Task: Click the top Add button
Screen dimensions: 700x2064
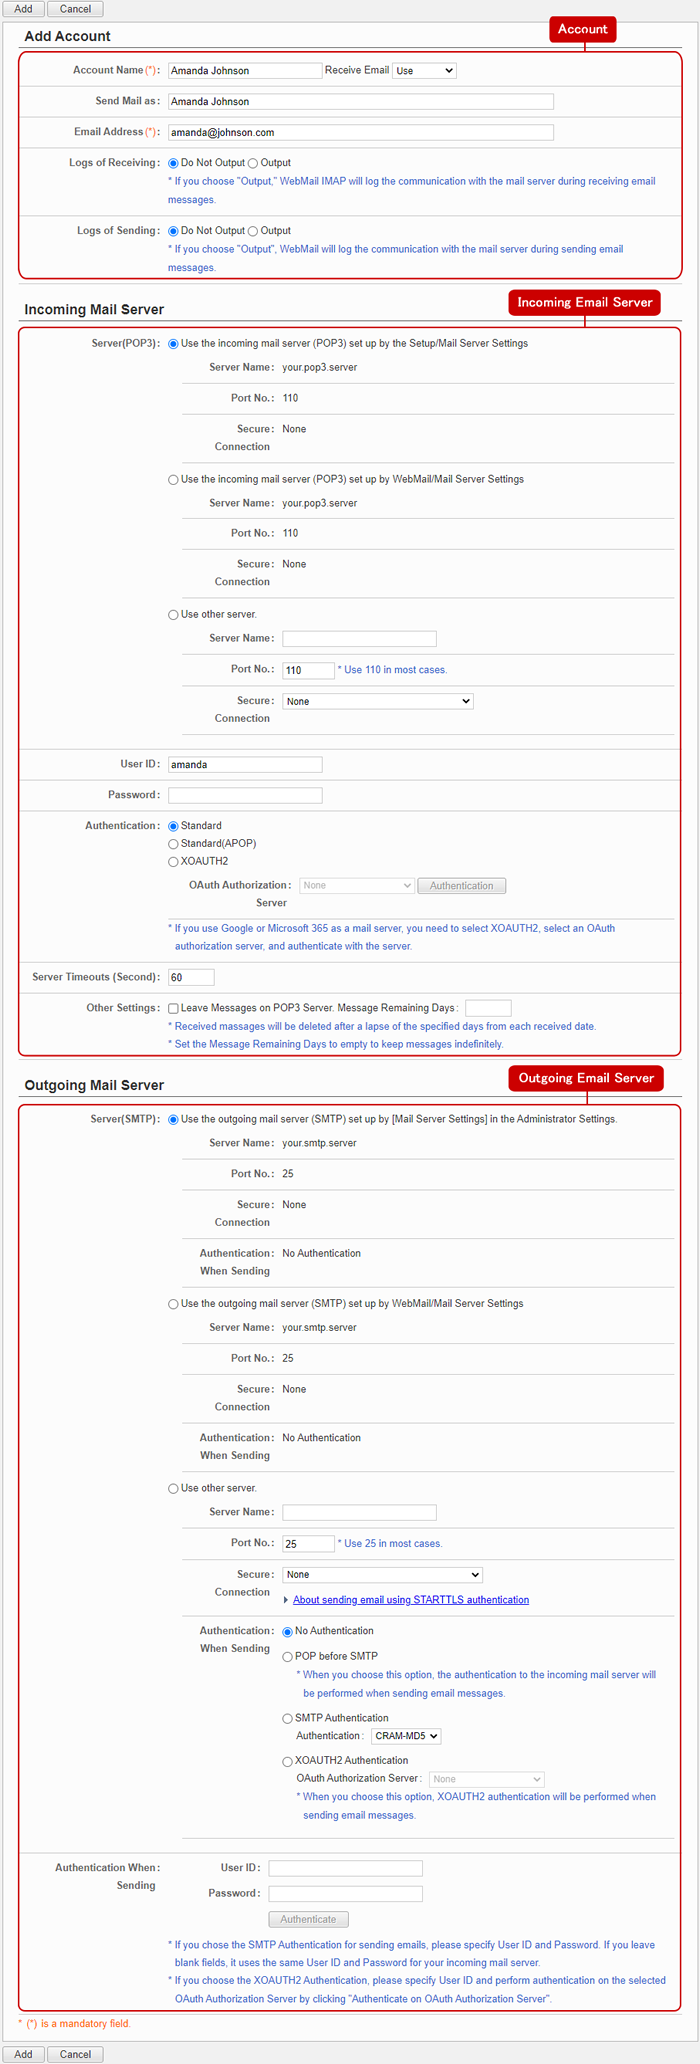Action: pos(23,9)
